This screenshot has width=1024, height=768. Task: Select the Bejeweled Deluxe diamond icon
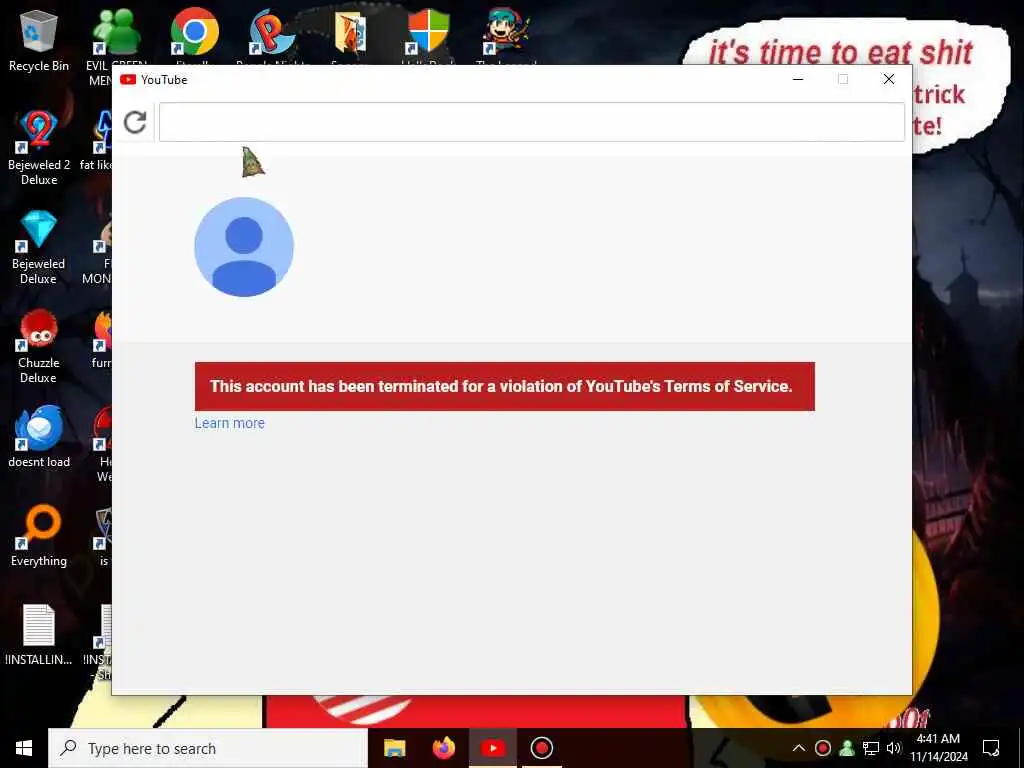(x=39, y=230)
